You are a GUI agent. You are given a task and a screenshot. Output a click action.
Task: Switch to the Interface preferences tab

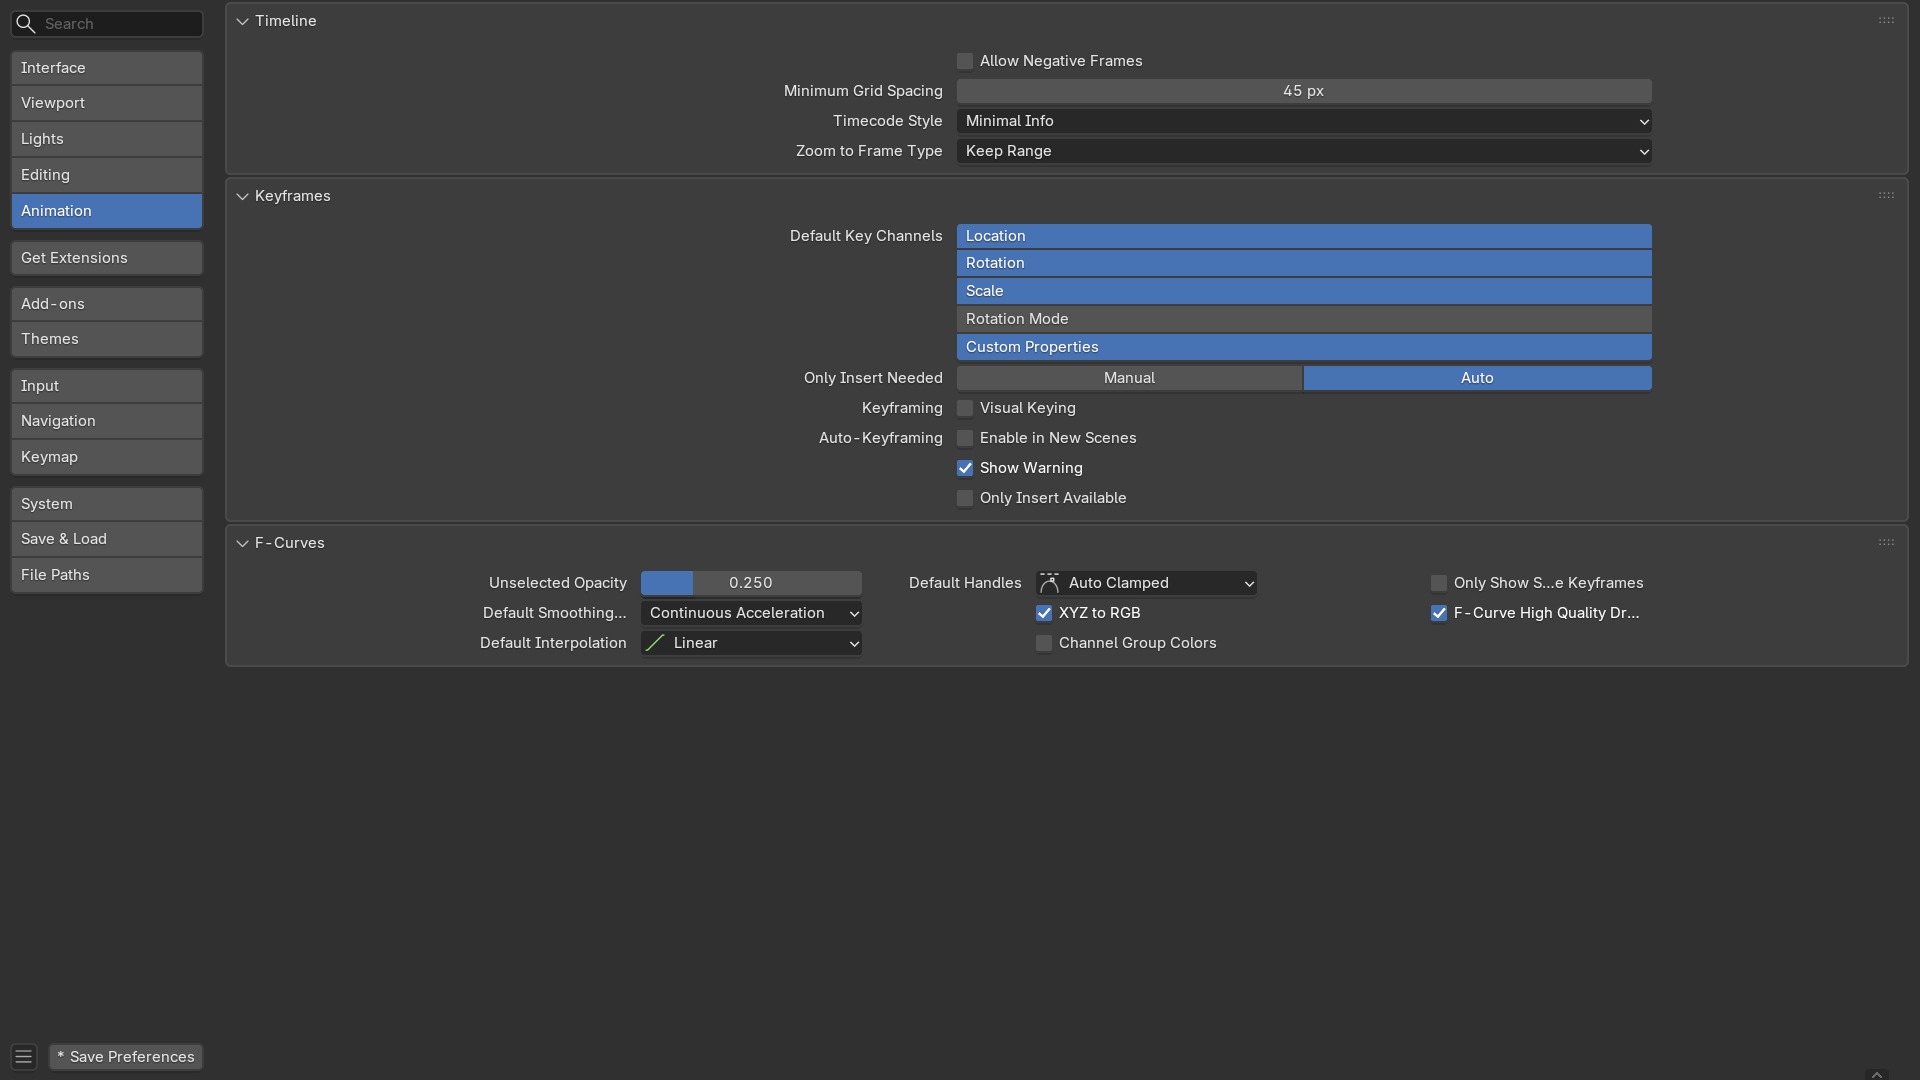pyautogui.click(x=107, y=68)
